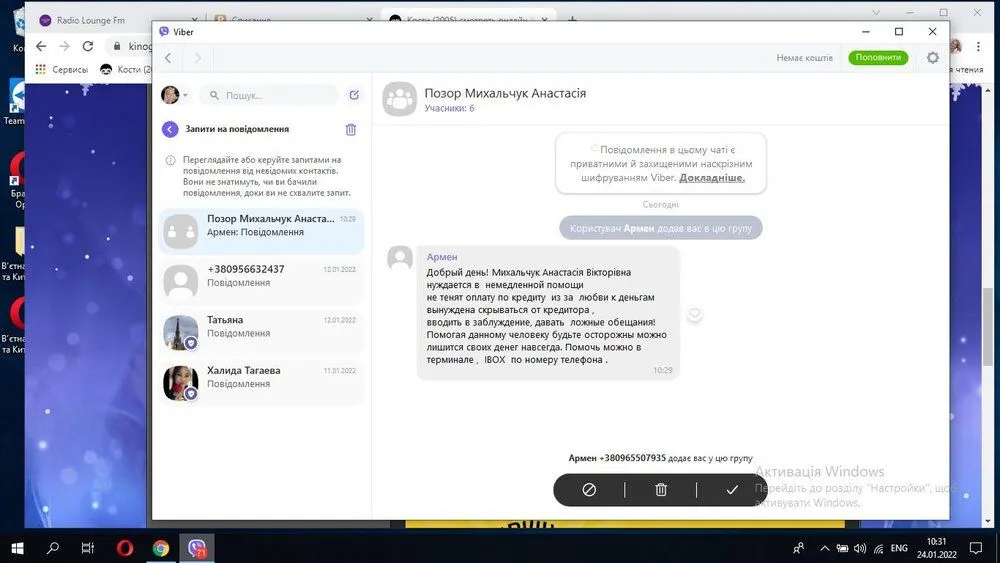The height and width of the screenshot is (563, 1000).
Task: Click the Поповнити button
Action: pos(878,58)
